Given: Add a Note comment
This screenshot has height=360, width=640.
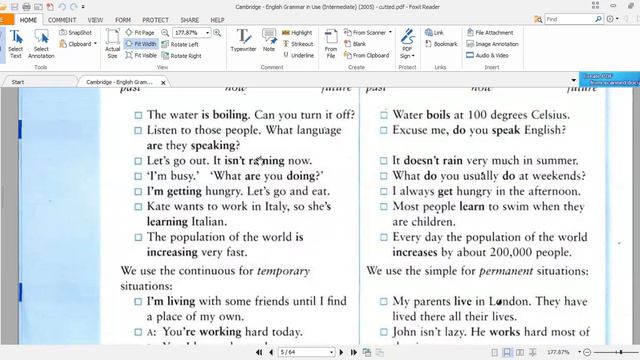Looking at the screenshot, I should click(269, 40).
